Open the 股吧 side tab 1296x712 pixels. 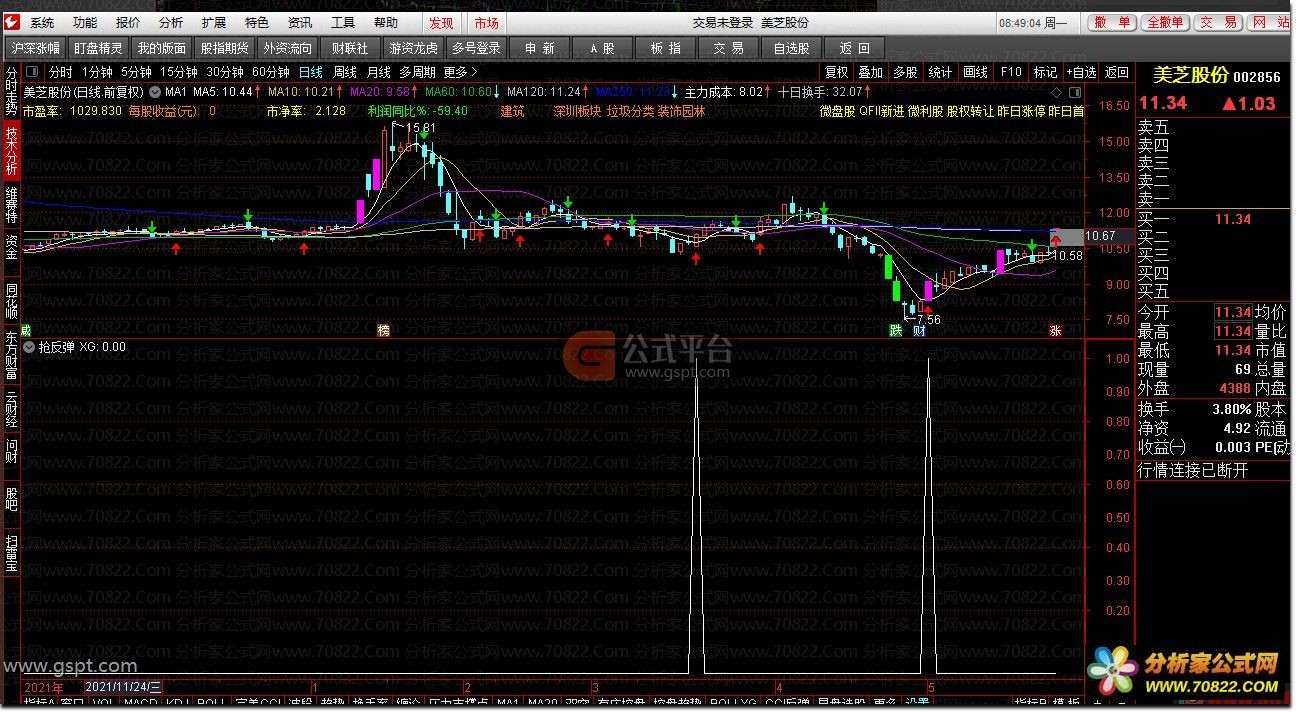(11, 498)
